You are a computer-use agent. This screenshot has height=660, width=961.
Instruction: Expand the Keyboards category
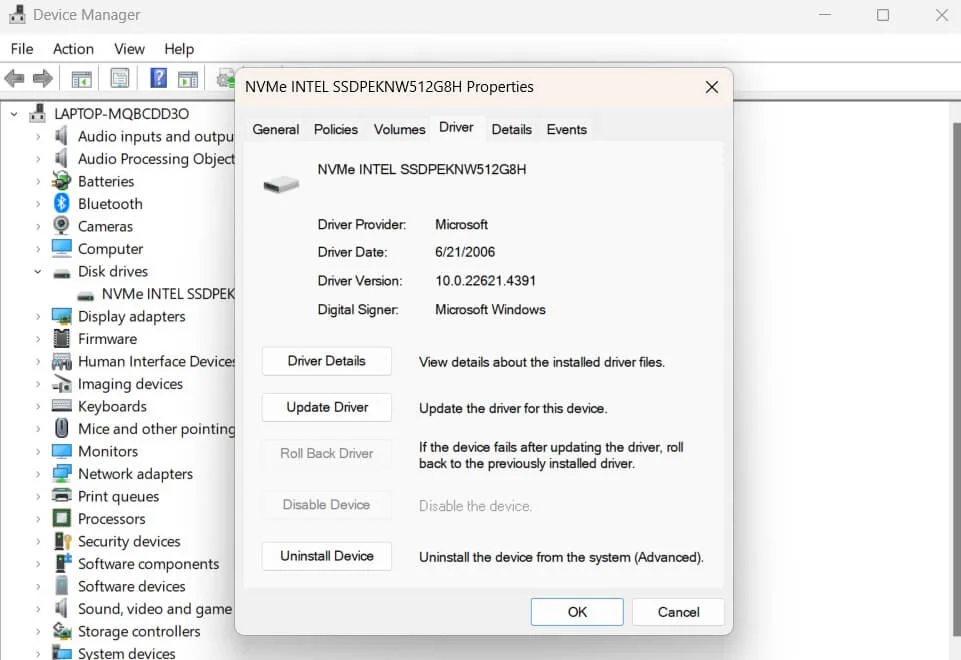pos(38,406)
